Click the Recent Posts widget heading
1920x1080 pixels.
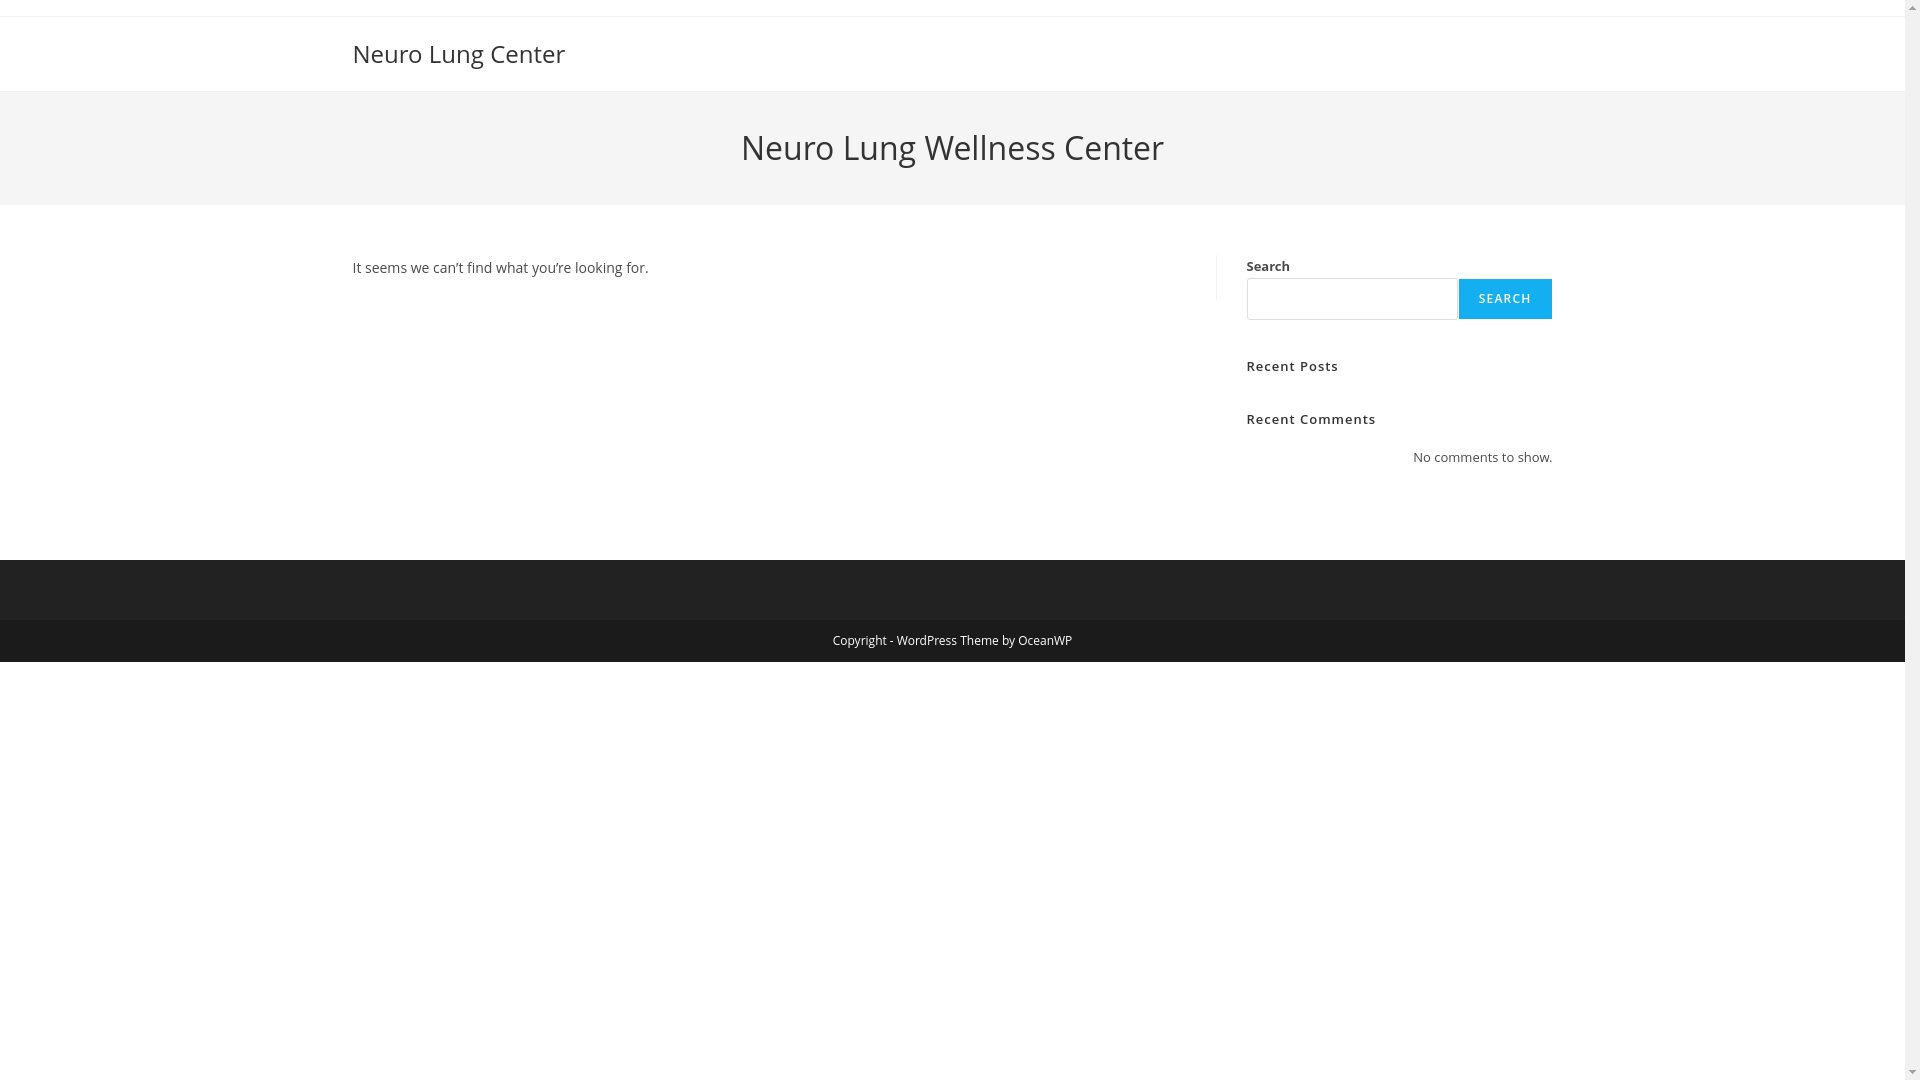pyautogui.click(x=1292, y=366)
